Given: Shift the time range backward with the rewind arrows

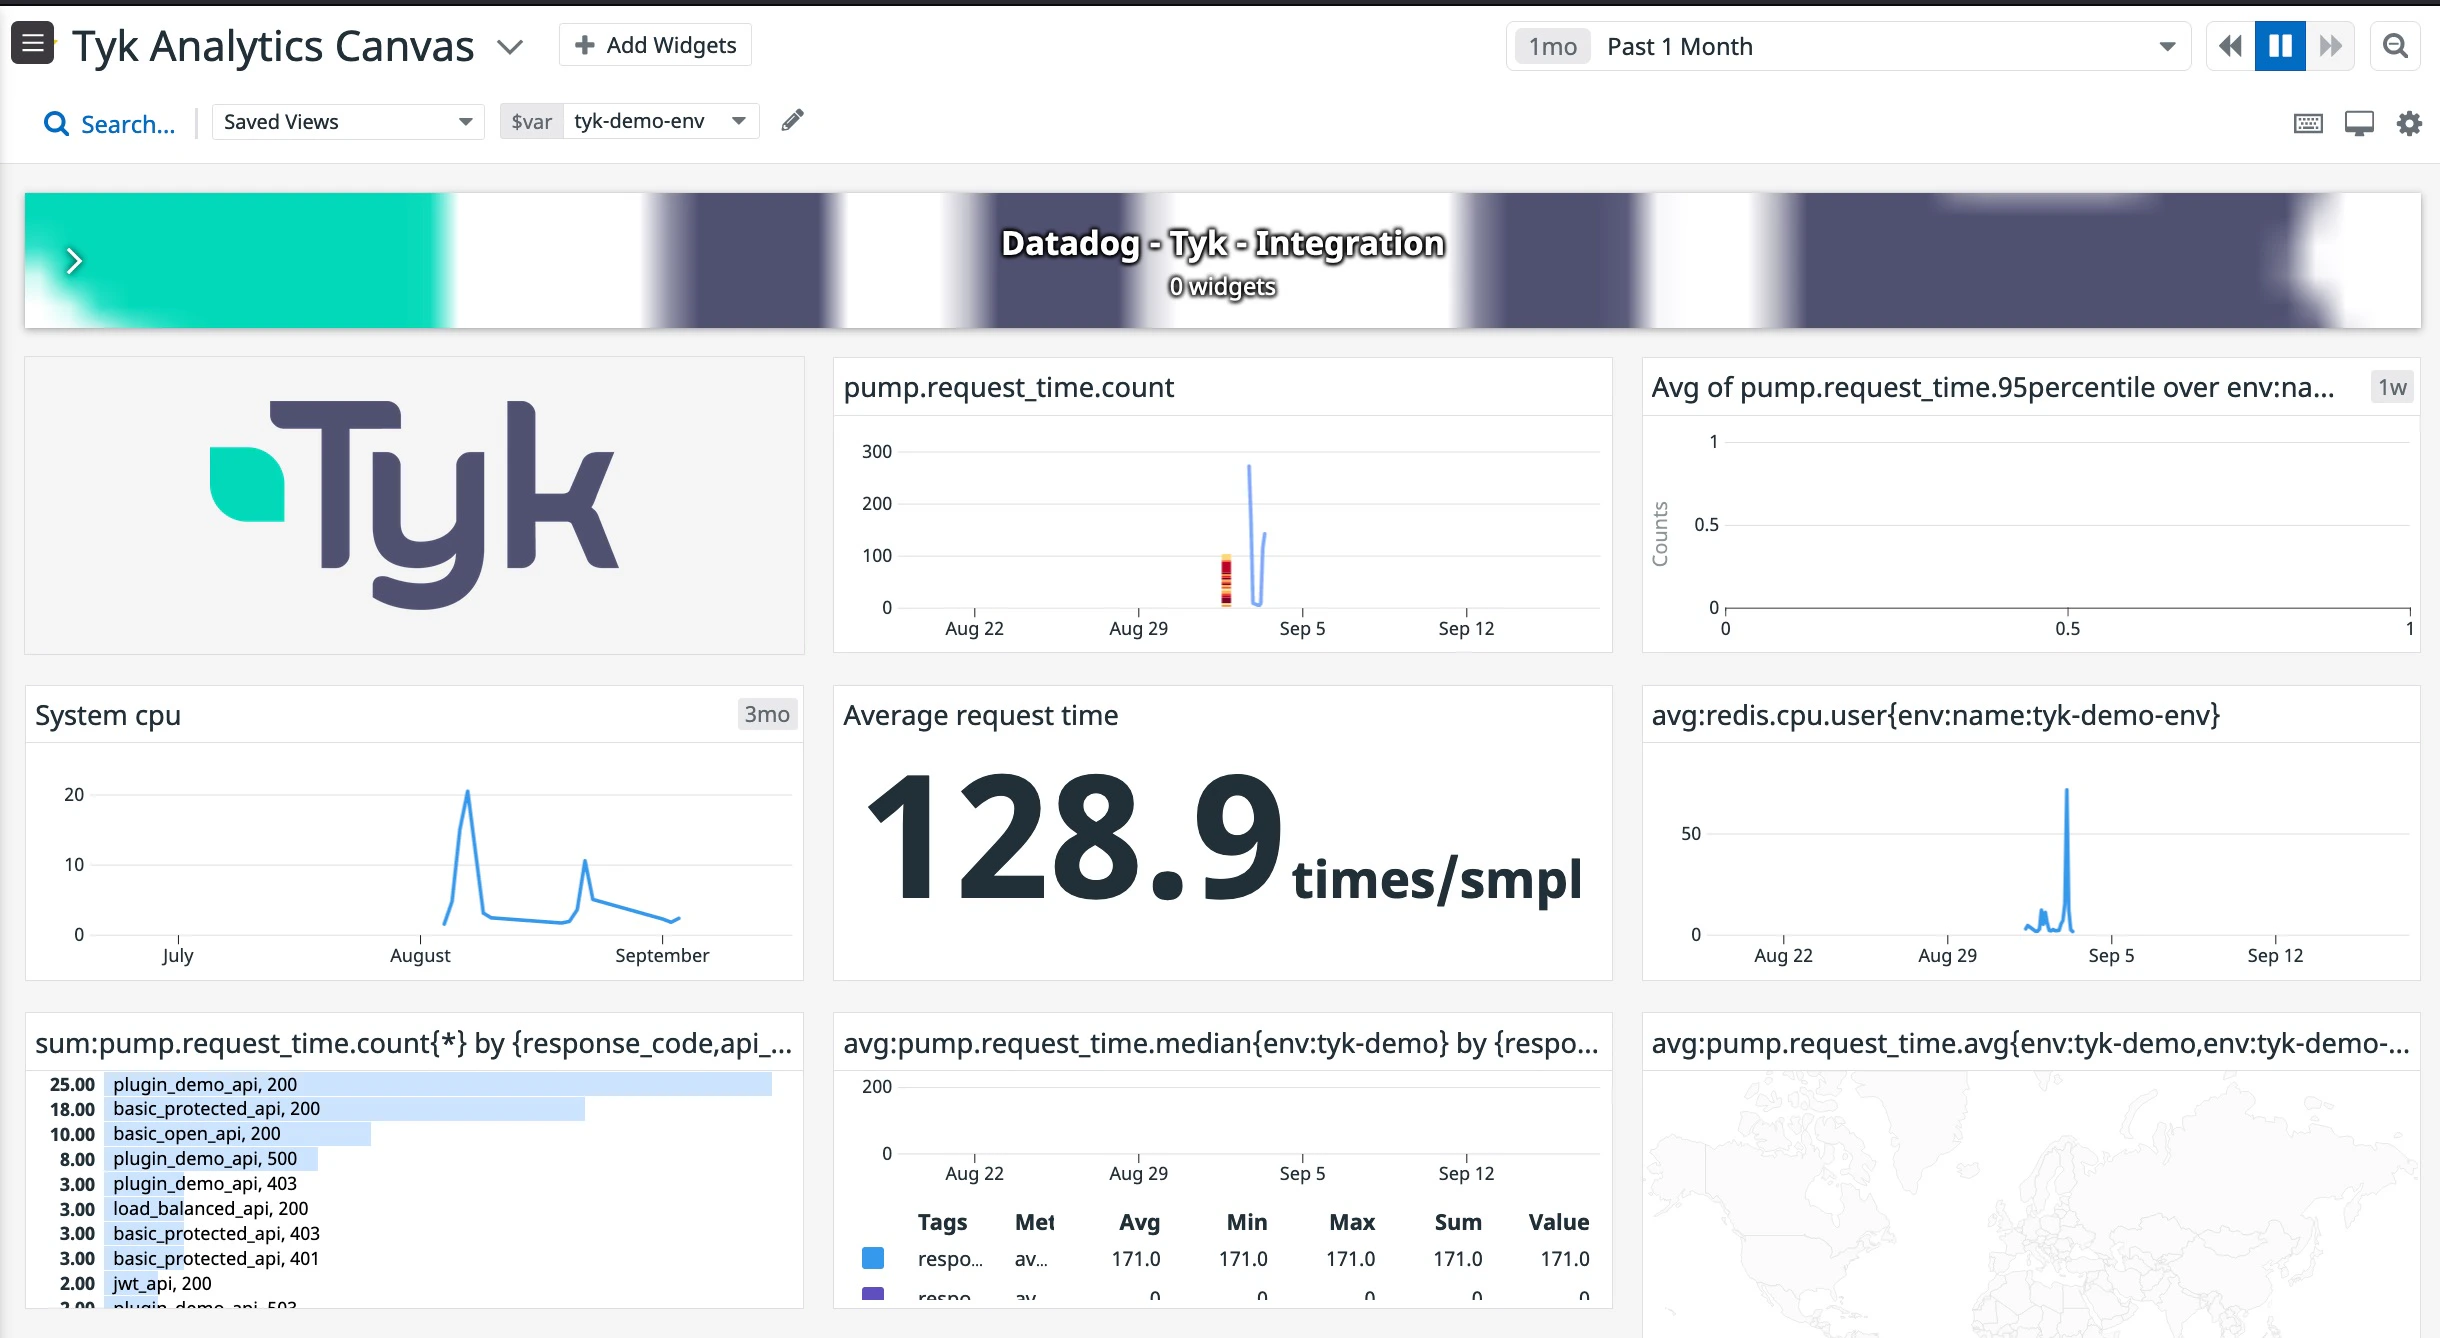Looking at the screenshot, I should click(x=2231, y=46).
